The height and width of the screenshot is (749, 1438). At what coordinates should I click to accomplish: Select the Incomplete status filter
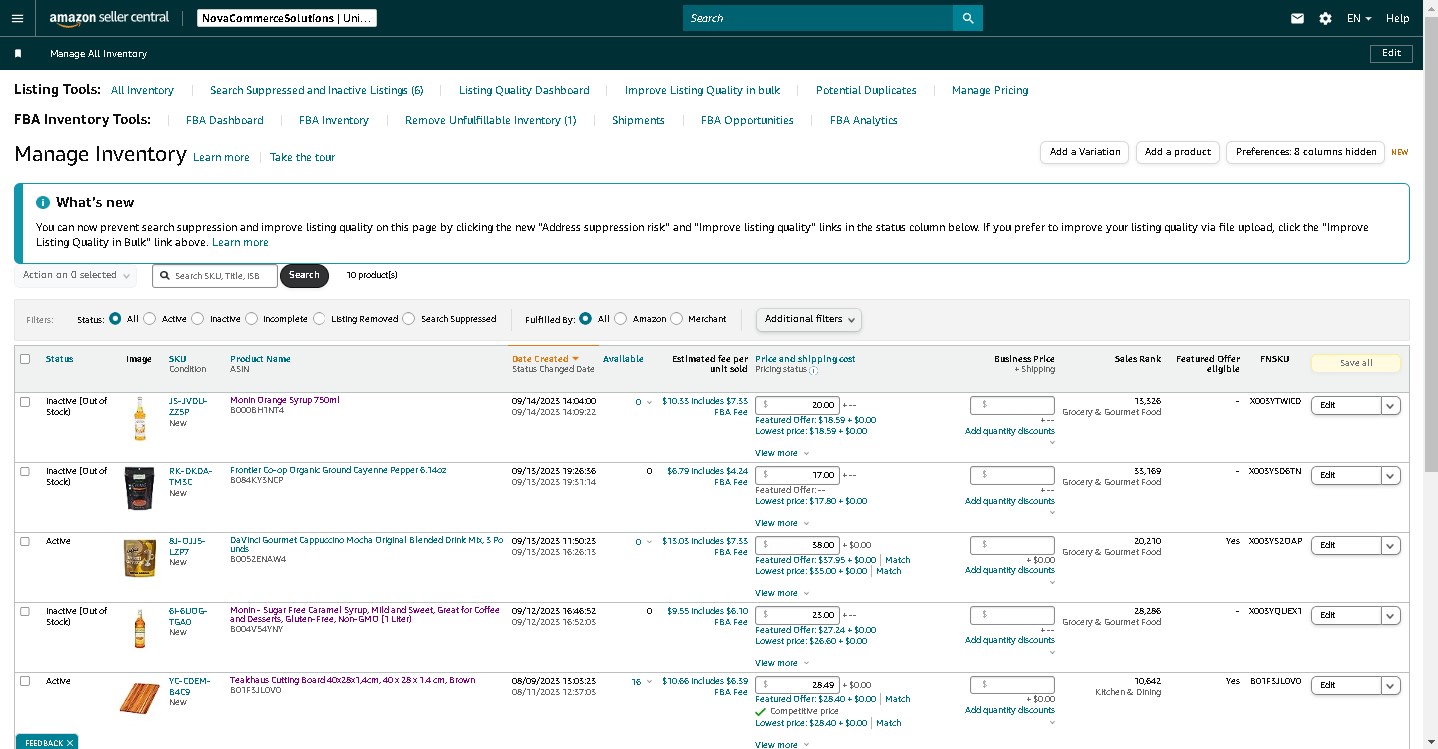(x=250, y=319)
